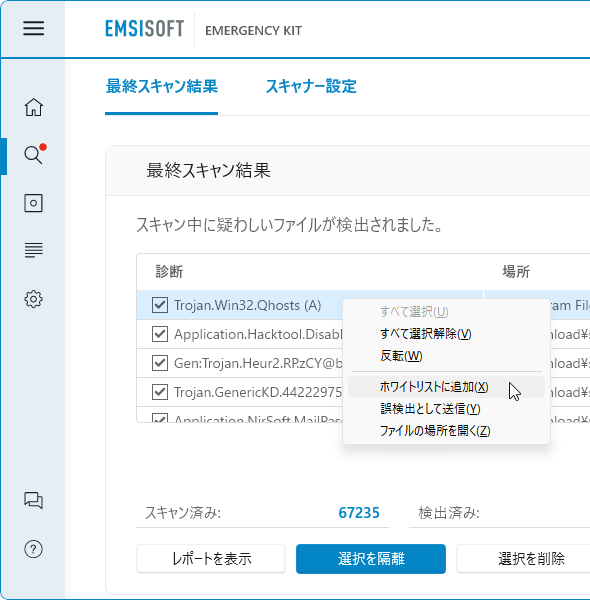The image size is (590, 600).
Task: Click the 場所 column header
Action: click(516, 272)
